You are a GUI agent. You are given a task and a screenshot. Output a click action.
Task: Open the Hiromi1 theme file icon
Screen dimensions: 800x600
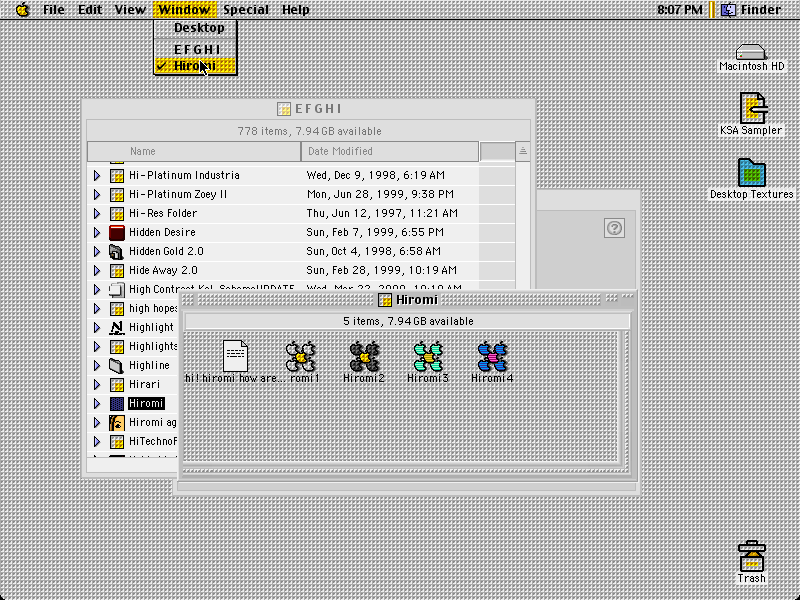[x=301, y=356]
